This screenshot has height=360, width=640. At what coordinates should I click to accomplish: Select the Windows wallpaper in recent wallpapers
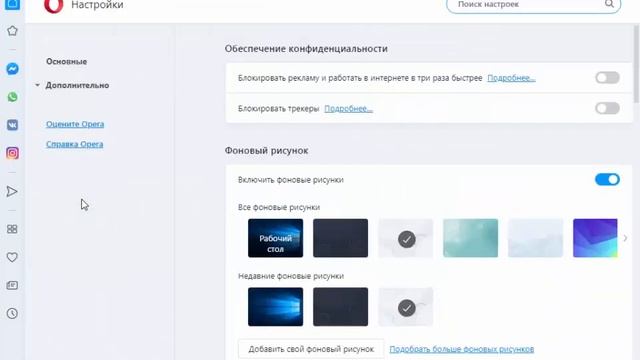(276, 307)
